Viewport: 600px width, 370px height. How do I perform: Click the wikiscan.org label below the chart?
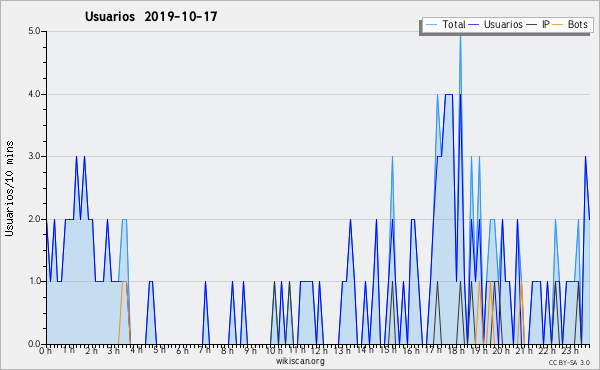(x=300, y=361)
